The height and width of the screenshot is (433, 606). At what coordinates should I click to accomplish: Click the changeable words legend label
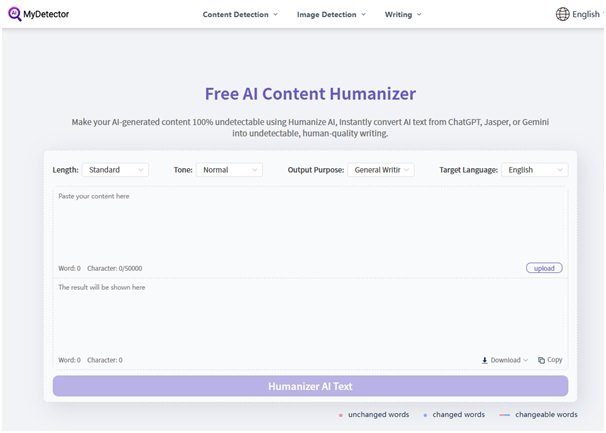click(546, 414)
